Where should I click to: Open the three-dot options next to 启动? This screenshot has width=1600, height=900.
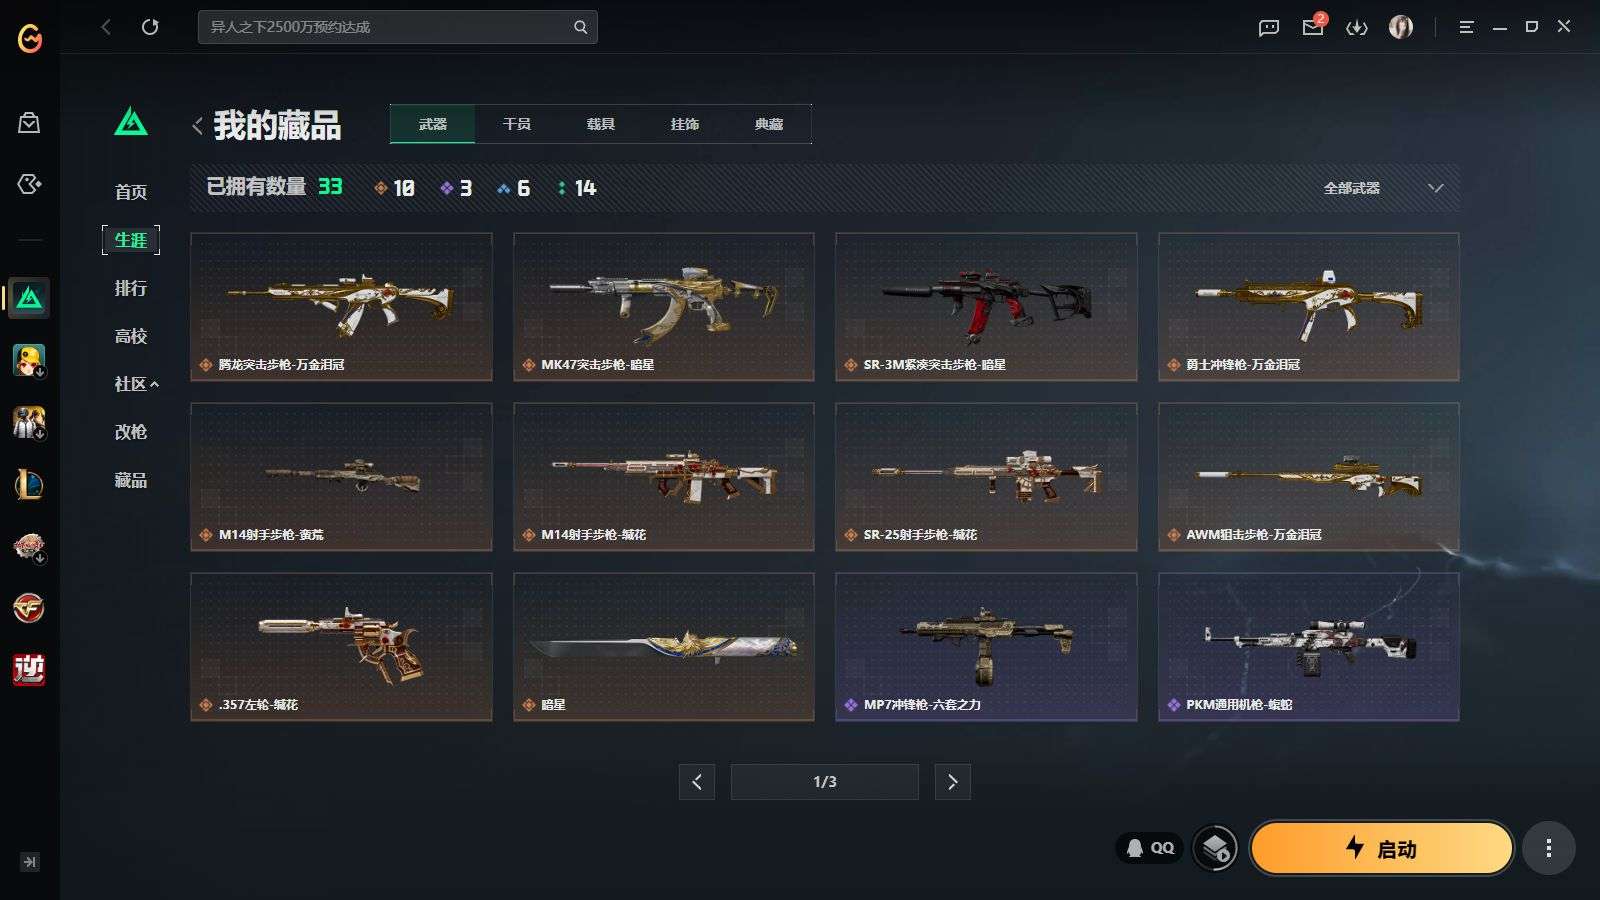coord(1549,849)
